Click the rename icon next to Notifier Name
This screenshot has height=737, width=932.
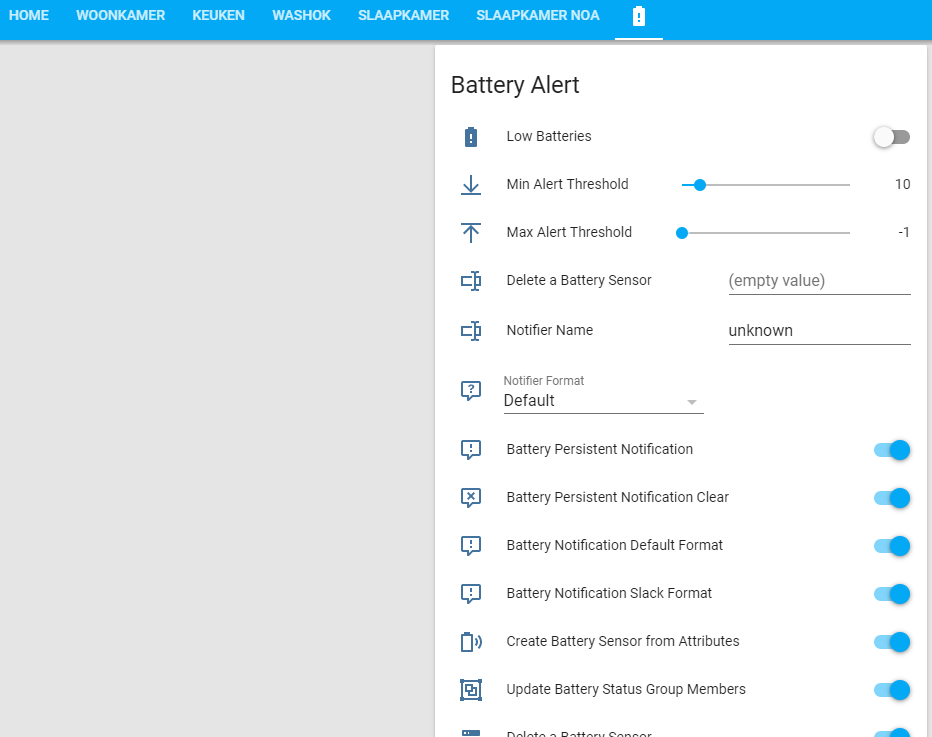pos(470,330)
